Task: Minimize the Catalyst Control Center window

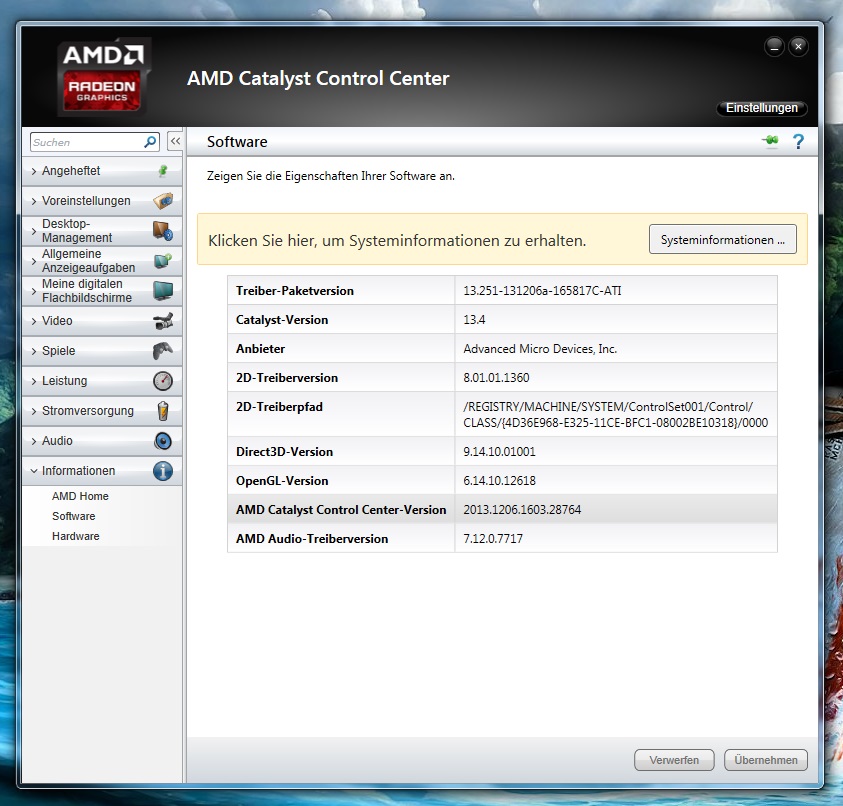Action: [774, 47]
